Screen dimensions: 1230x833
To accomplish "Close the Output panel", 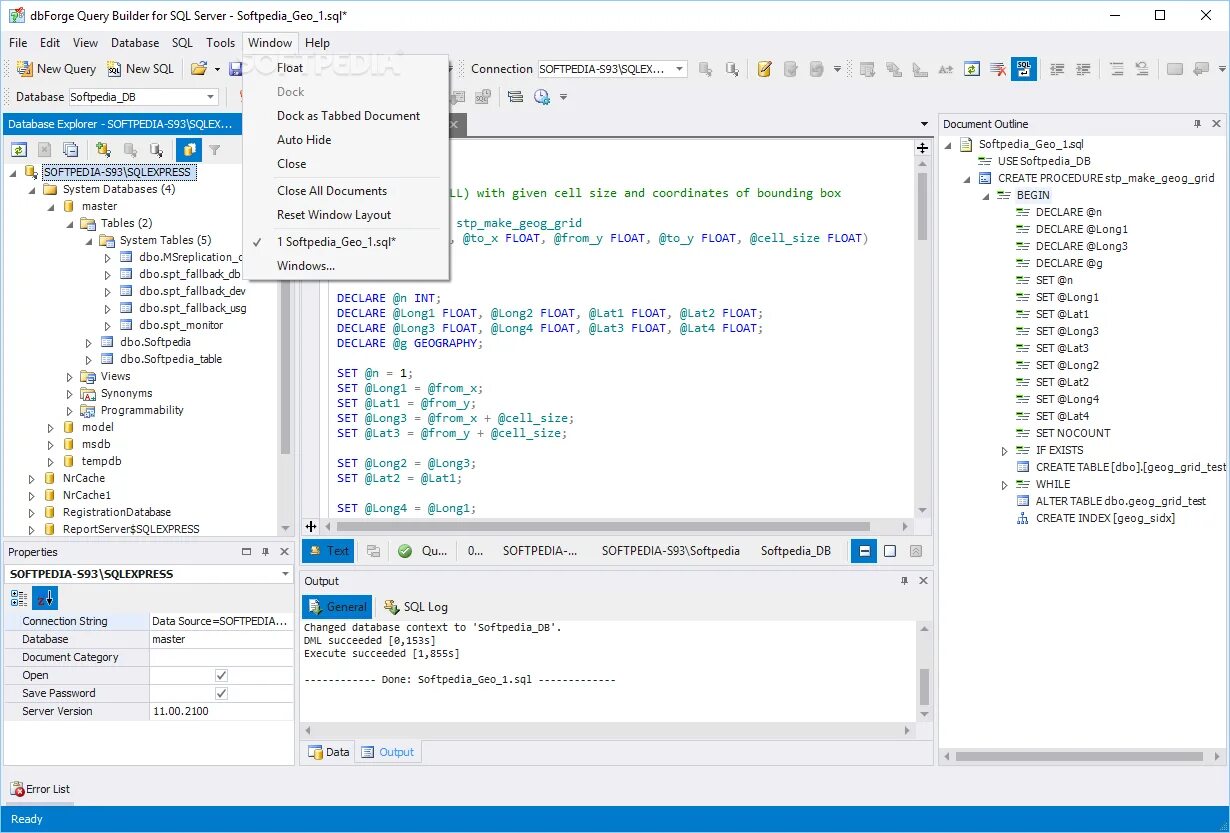I will pos(924,581).
